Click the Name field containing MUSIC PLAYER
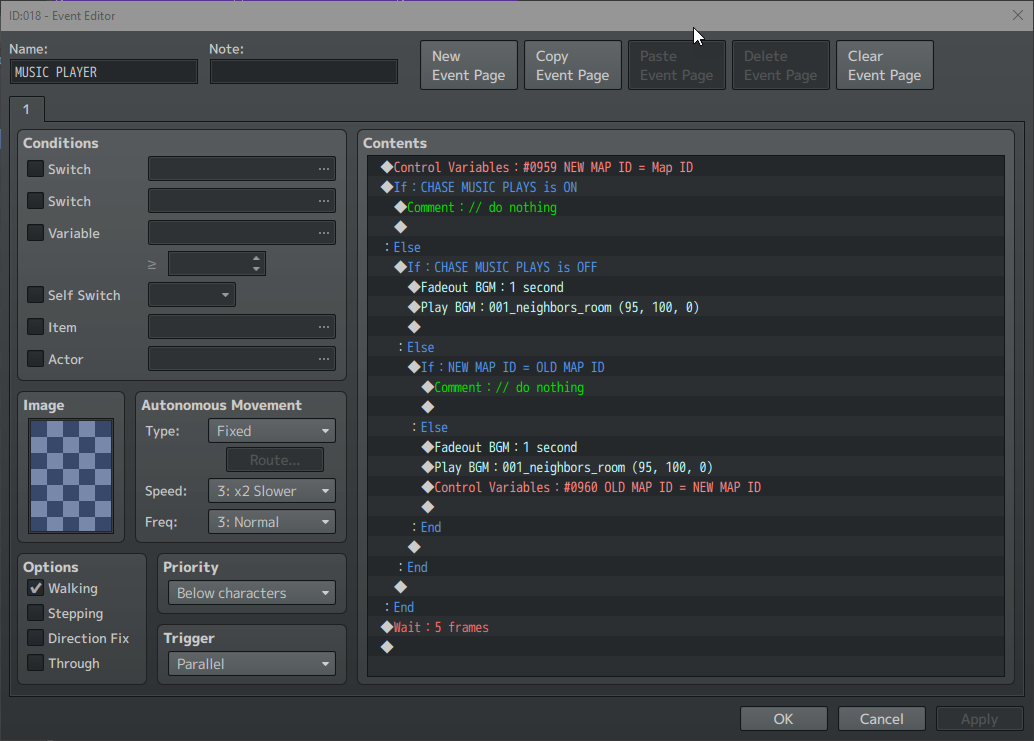The width and height of the screenshot is (1034, 741). pyautogui.click(x=104, y=72)
